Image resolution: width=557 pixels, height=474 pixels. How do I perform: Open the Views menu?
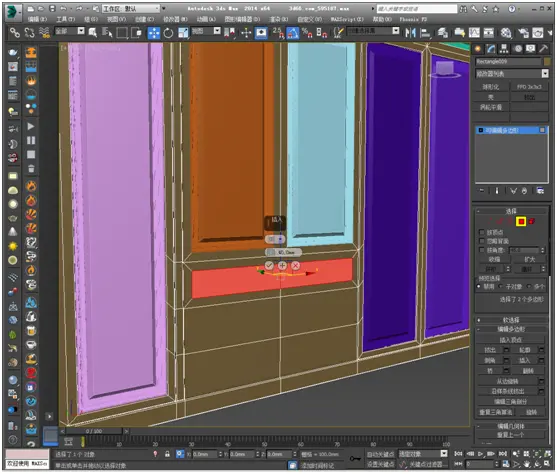pyautogui.click(x=117, y=19)
